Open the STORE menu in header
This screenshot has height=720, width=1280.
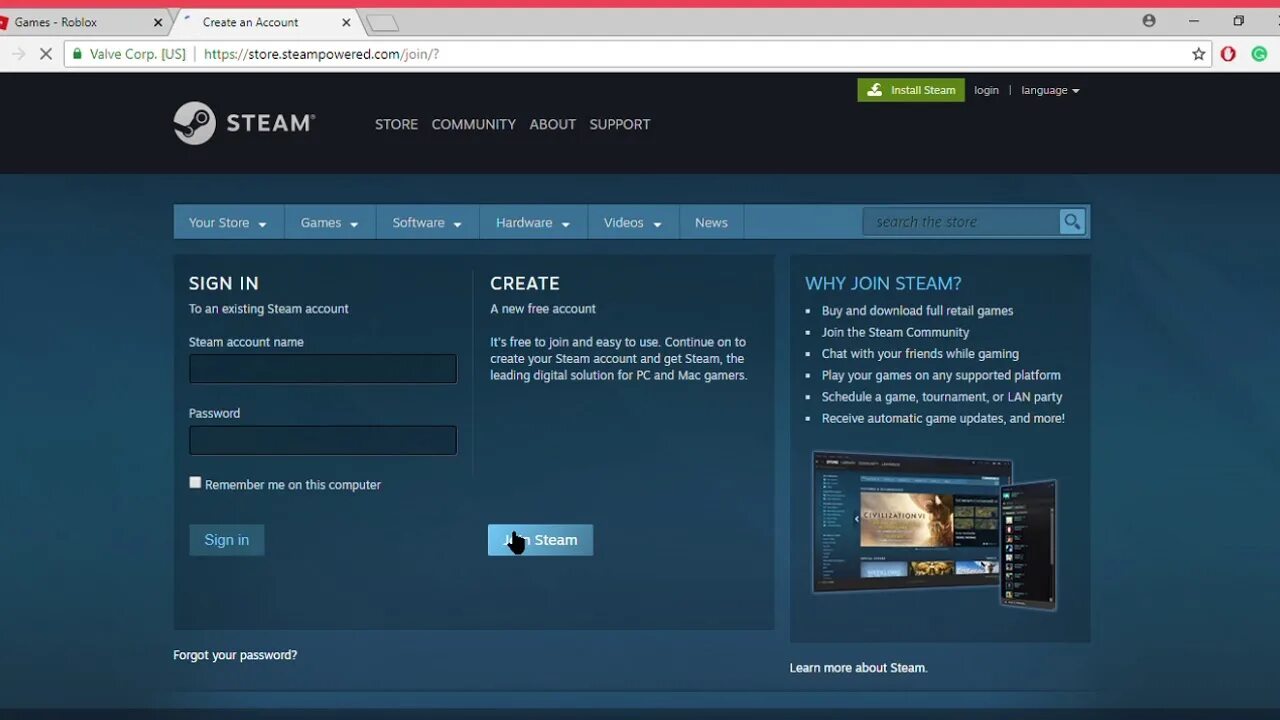(396, 124)
